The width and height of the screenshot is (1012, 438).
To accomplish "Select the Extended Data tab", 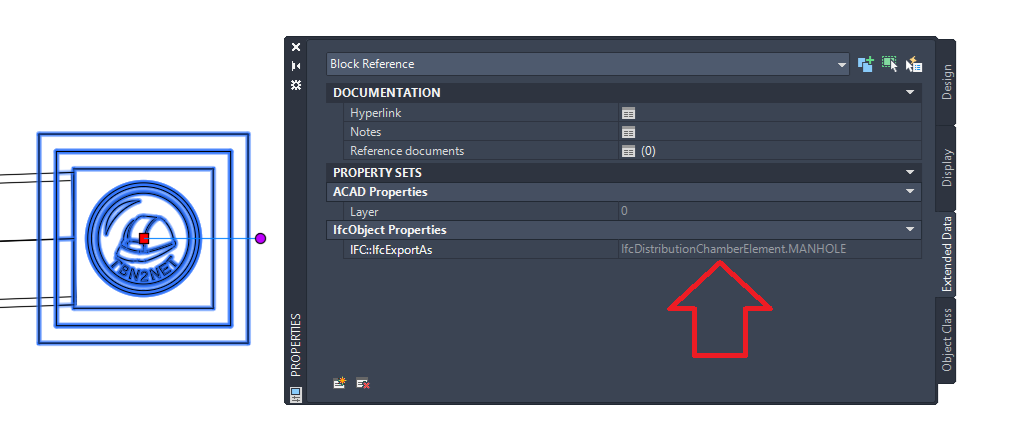I will 946,254.
